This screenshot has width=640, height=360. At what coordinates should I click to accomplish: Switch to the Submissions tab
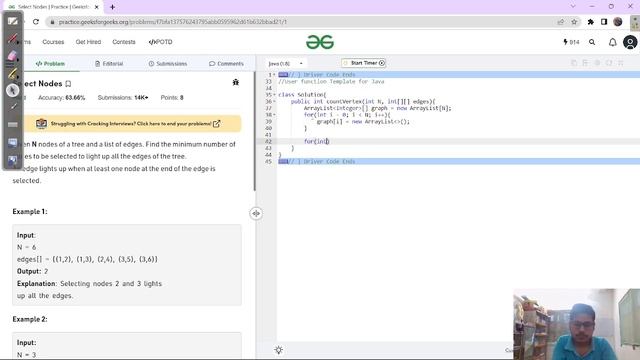coord(168,64)
